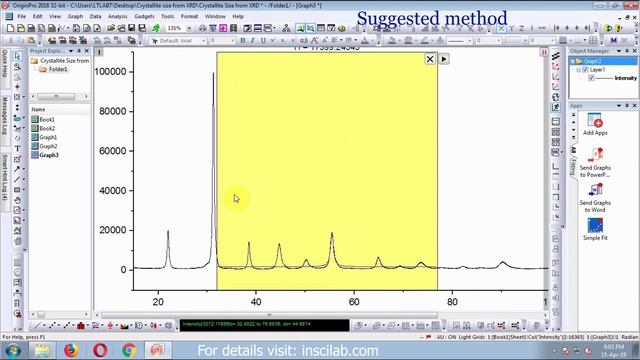The image size is (640, 360).
Task: Click the Messages Log side tab
Action: coord(4,116)
